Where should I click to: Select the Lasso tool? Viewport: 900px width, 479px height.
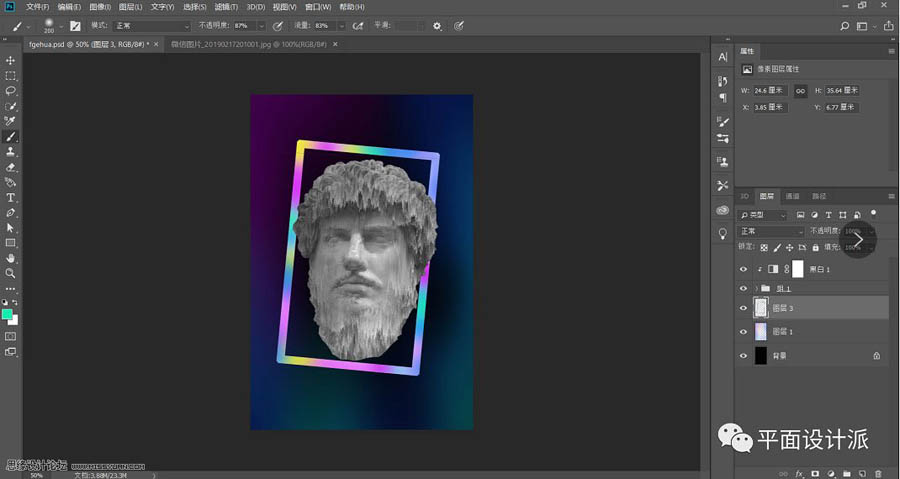pyautogui.click(x=11, y=91)
